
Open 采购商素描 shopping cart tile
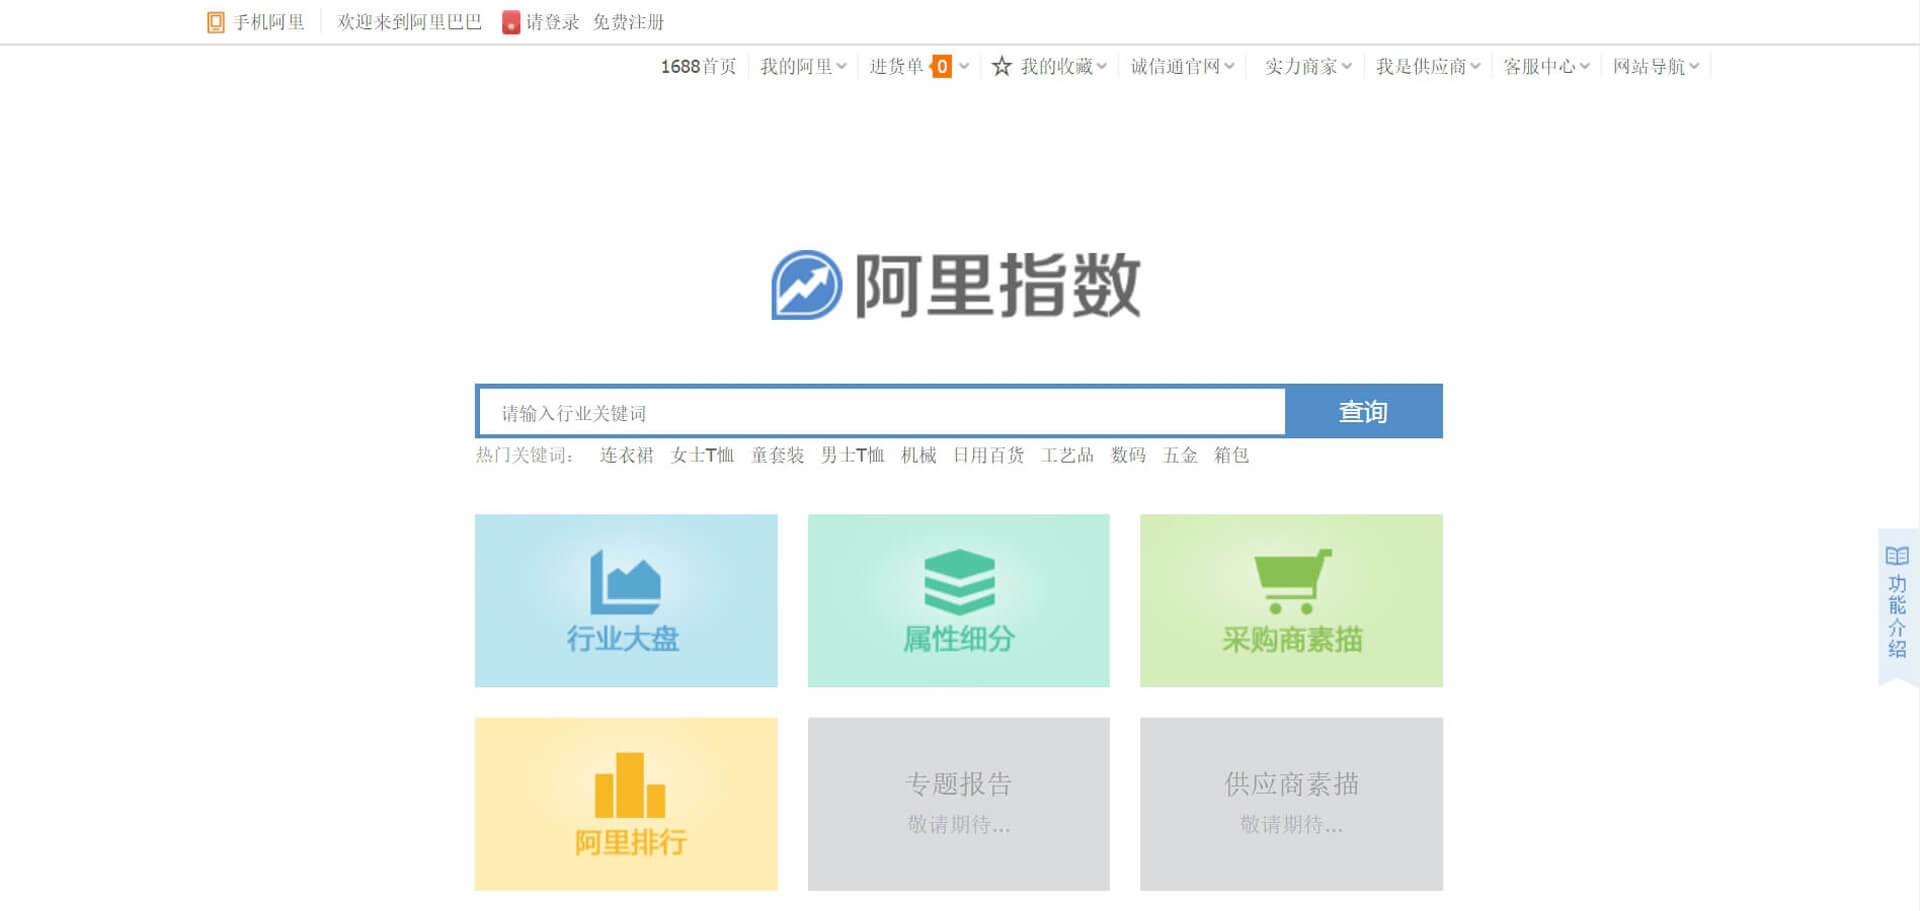pyautogui.click(x=1290, y=600)
